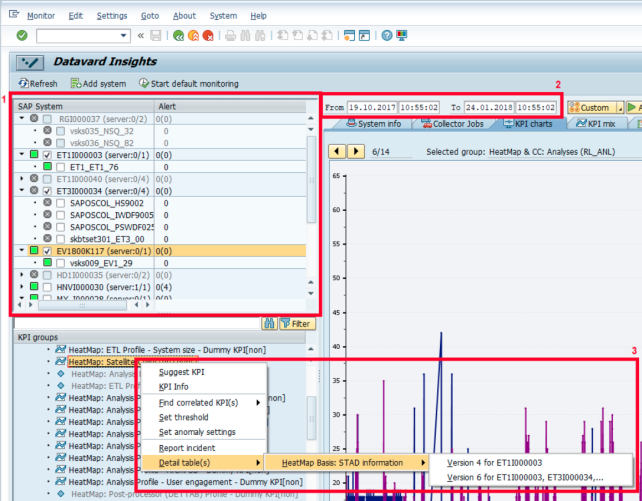Open the command field dropdown
The width and height of the screenshot is (642, 501).
pyautogui.click(x=123, y=36)
